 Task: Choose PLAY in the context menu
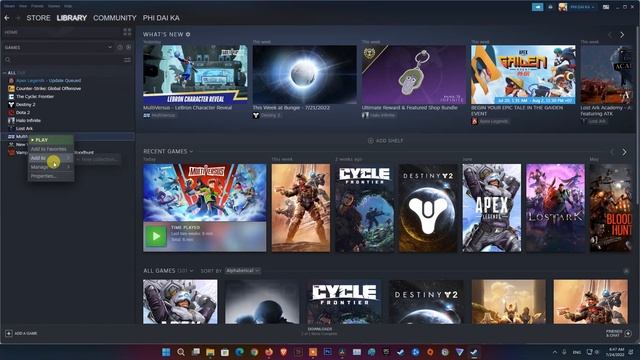[x=51, y=140]
